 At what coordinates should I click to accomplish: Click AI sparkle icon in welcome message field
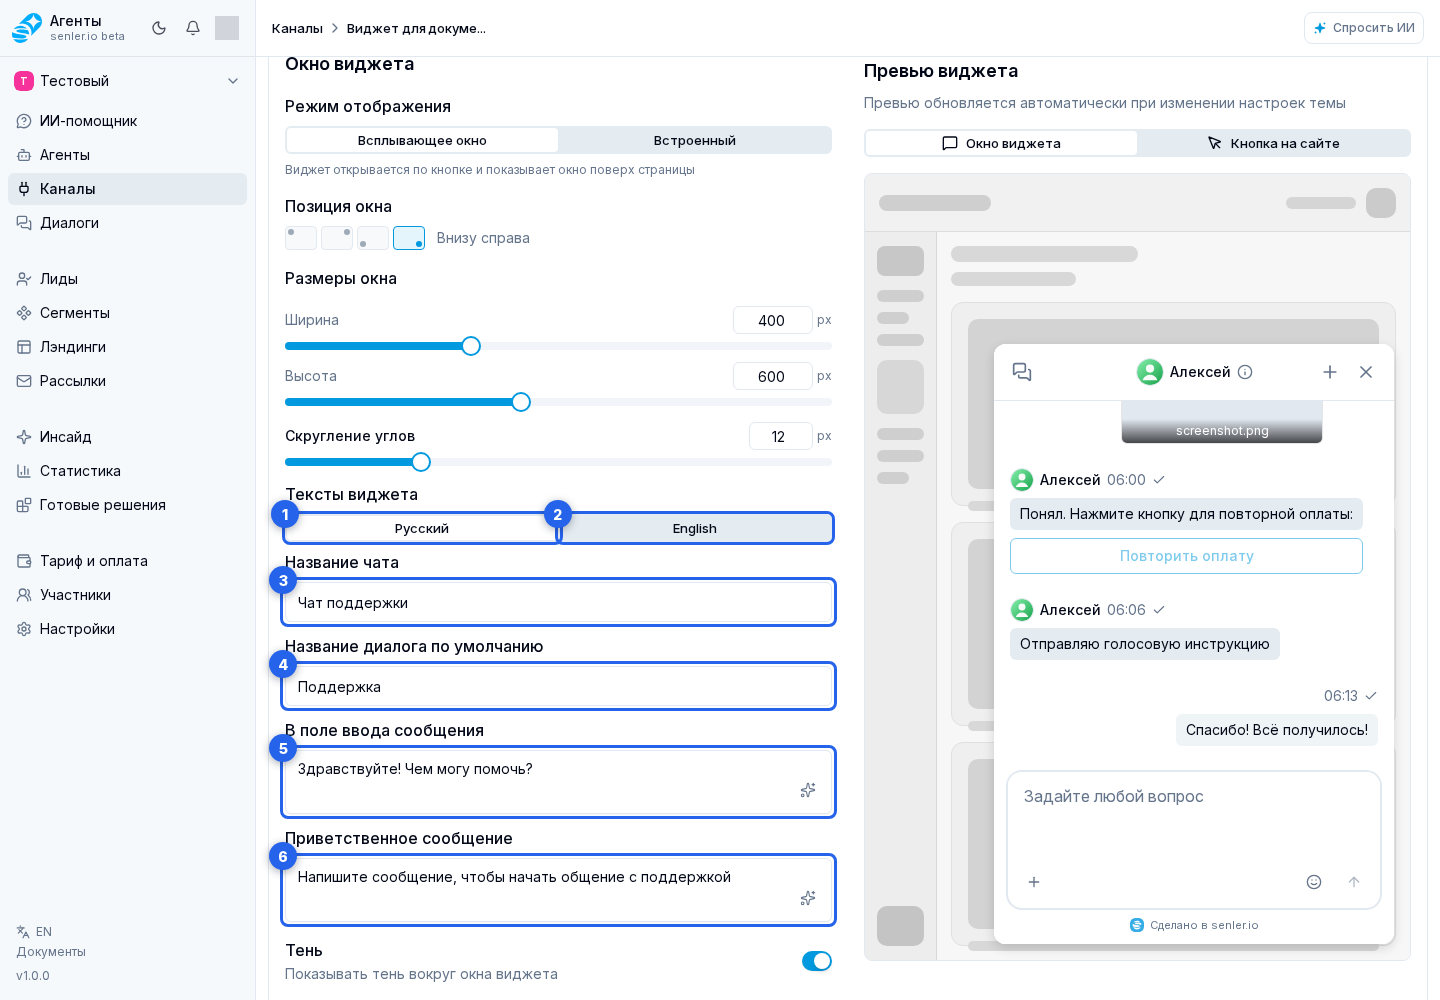(x=808, y=898)
